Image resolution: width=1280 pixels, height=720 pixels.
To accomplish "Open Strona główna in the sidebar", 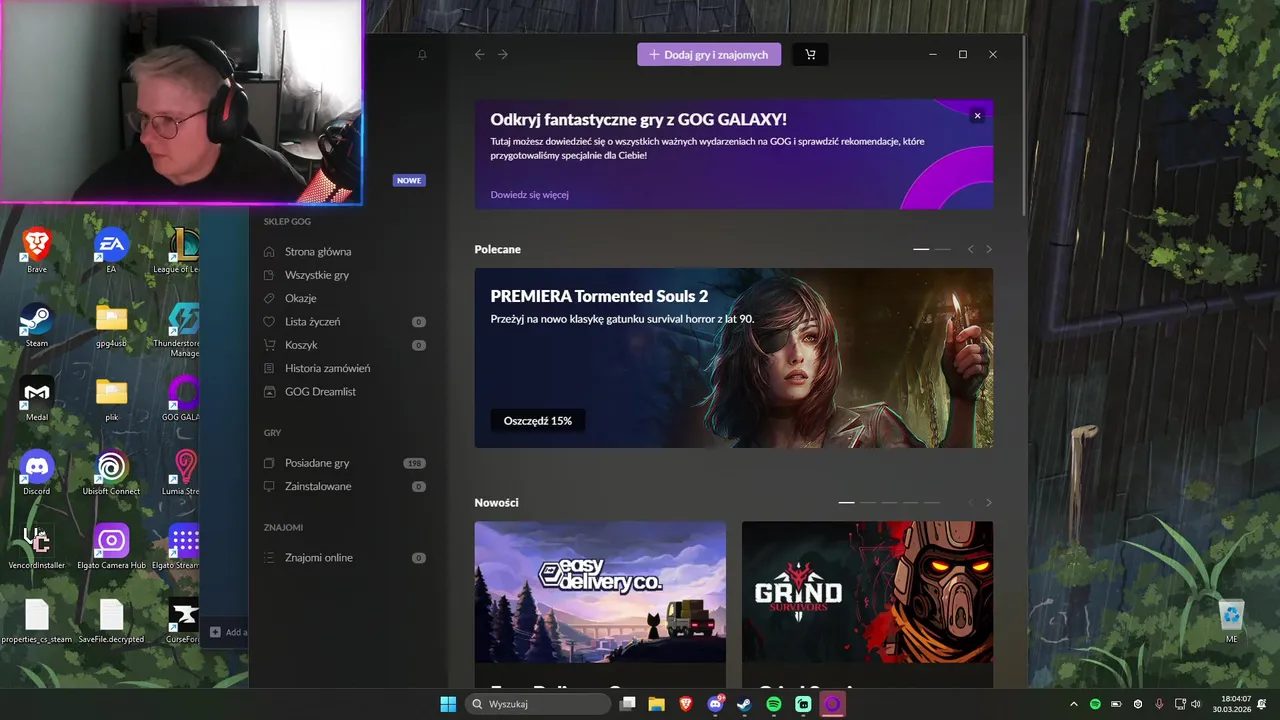I will pyautogui.click(x=318, y=252).
